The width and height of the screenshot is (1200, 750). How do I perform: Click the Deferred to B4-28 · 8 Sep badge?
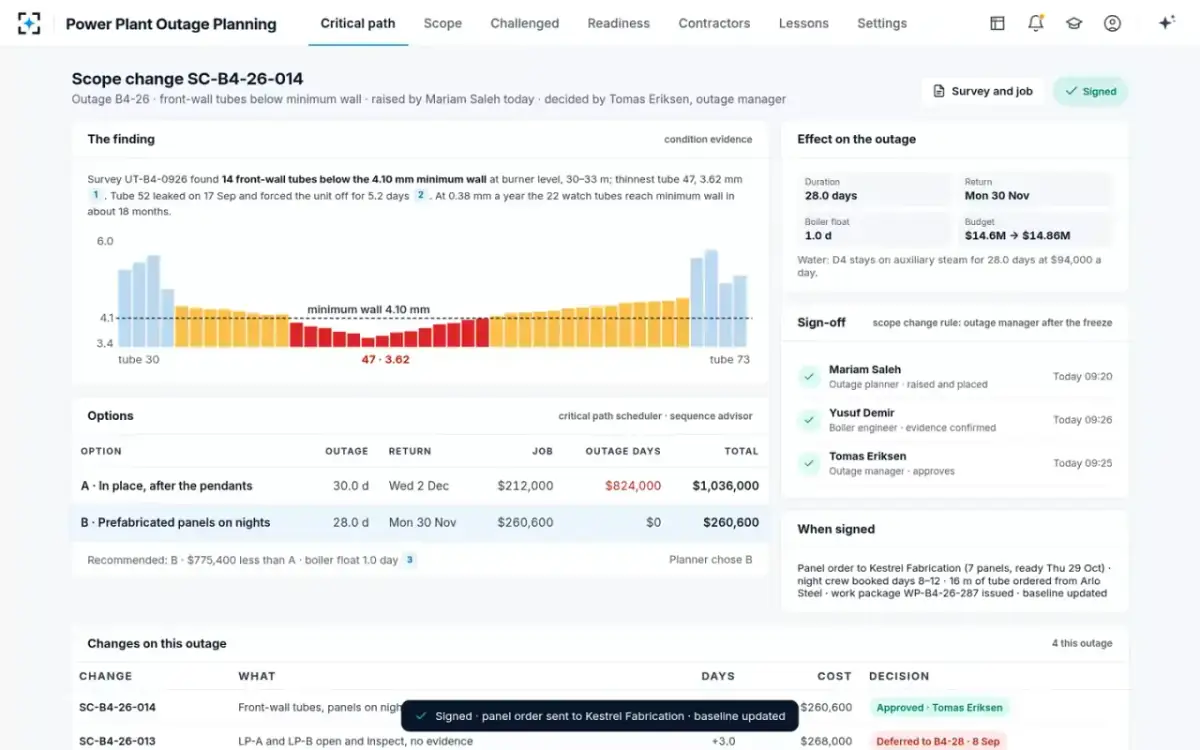point(937,741)
